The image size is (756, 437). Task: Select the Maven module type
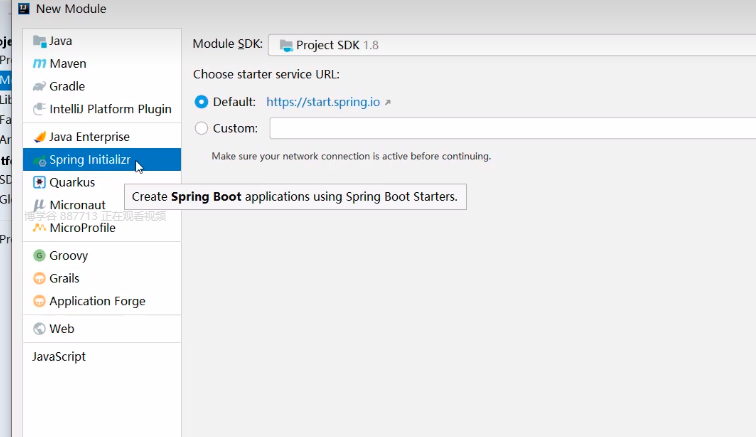102,64
